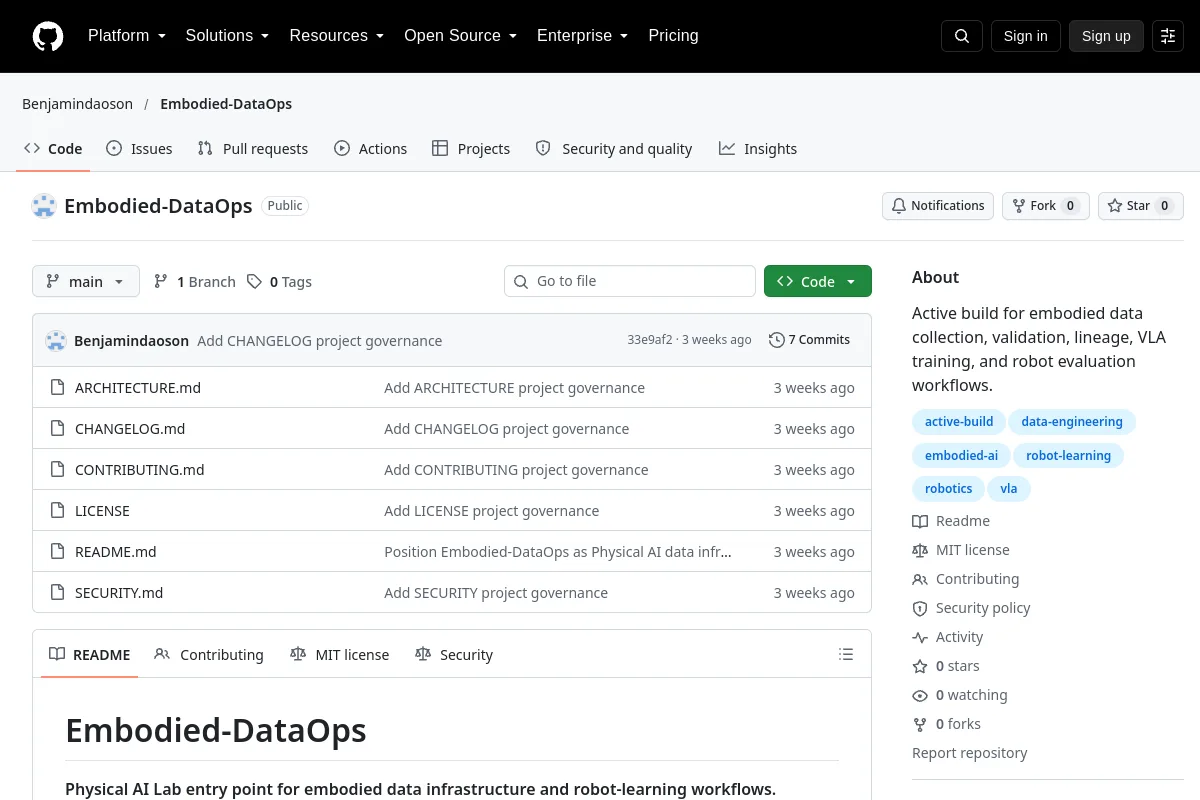Click the Sign in button
This screenshot has height=800, width=1200.
point(1025,36)
